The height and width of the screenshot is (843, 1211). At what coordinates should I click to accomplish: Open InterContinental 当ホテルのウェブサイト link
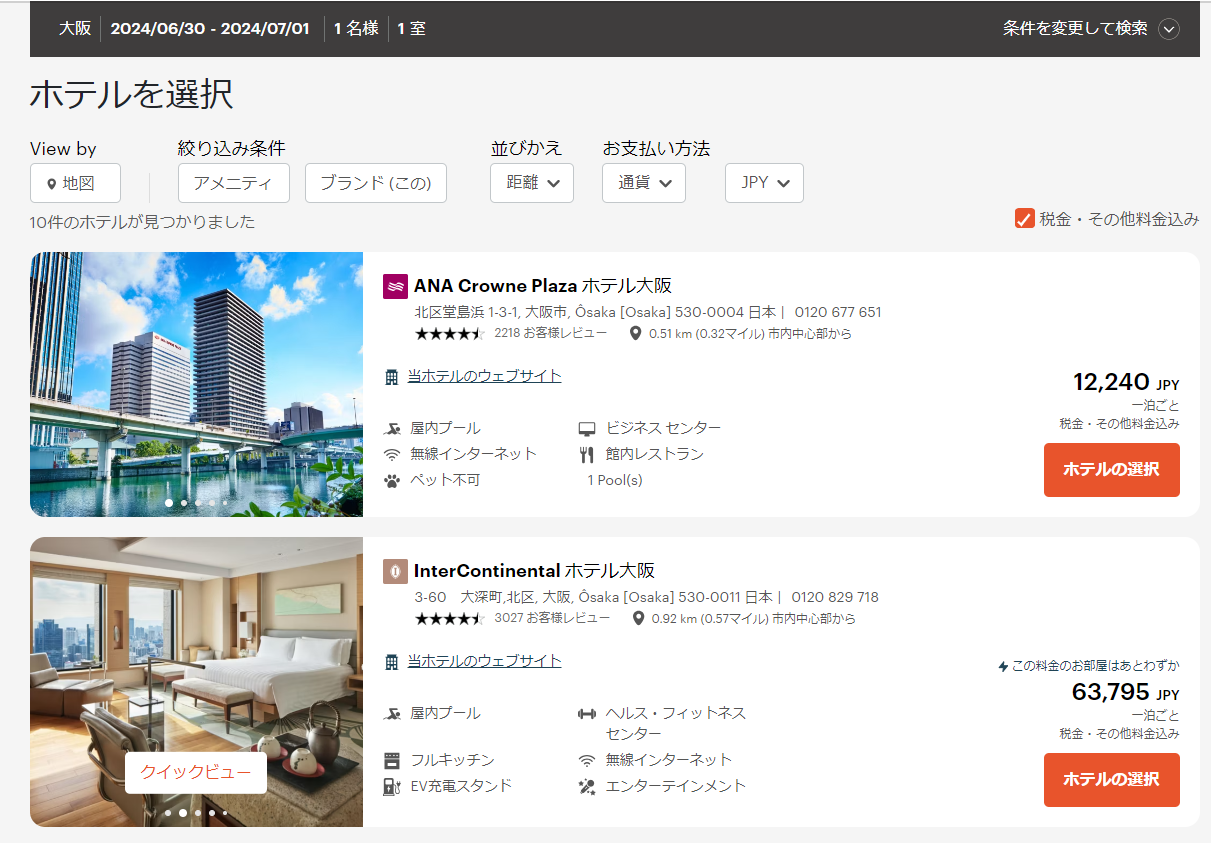pos(484,661)
